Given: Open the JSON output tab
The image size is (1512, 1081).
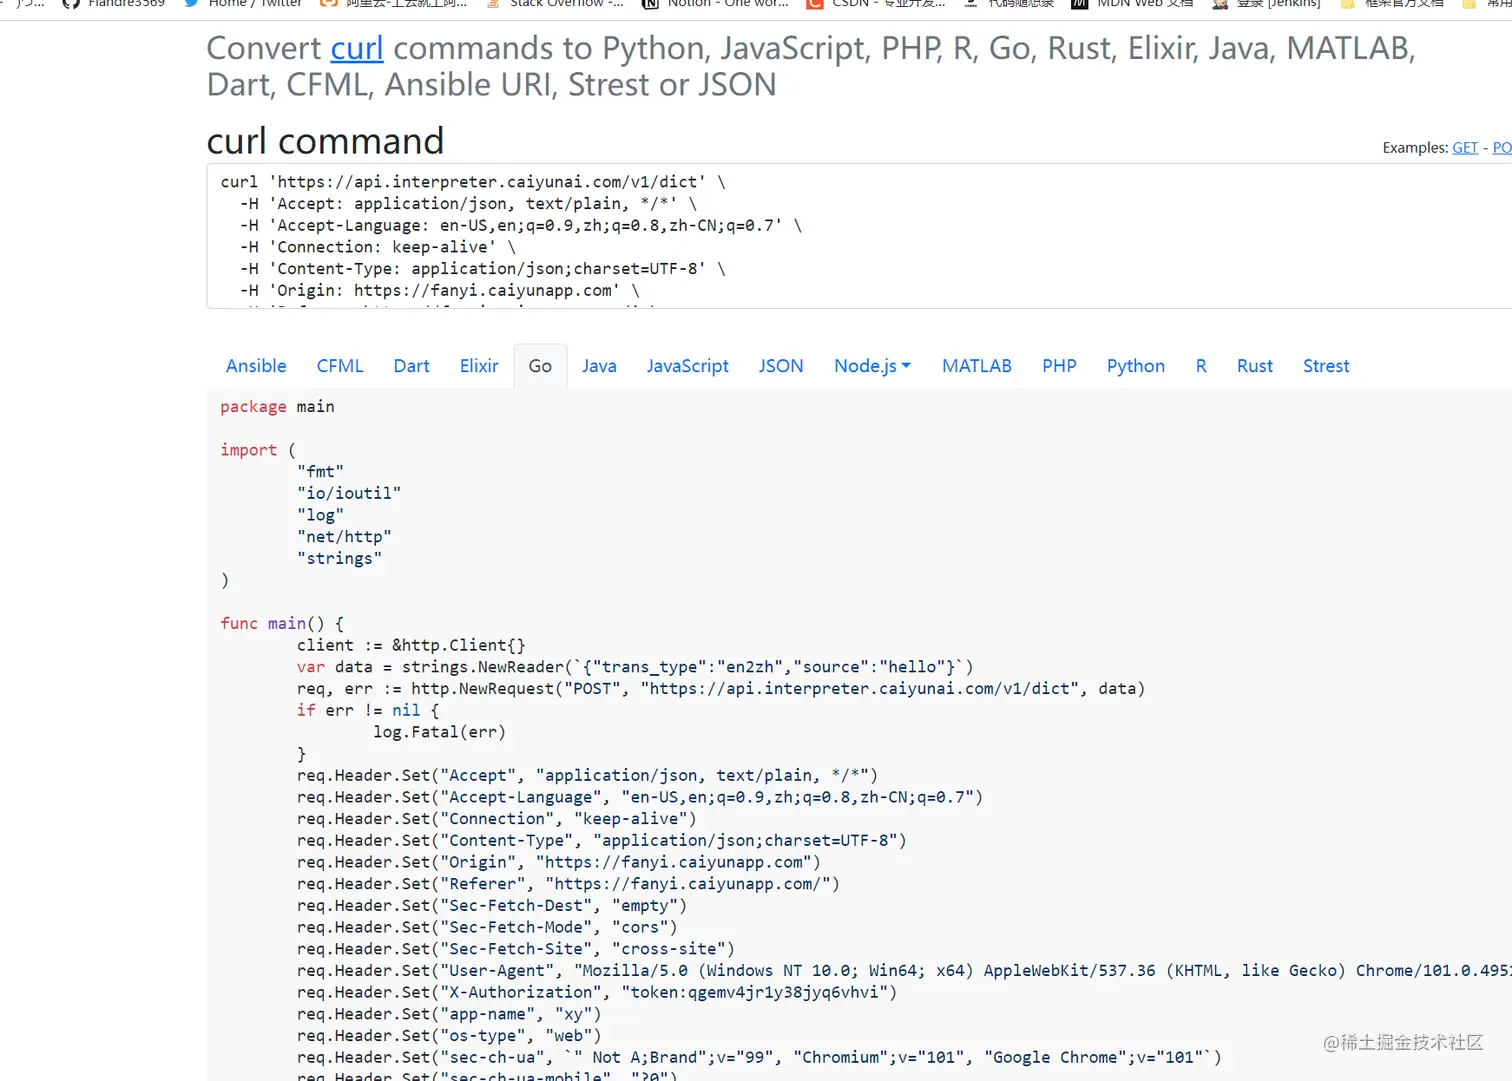Looking at the screenshot, I should pos(780,366).
